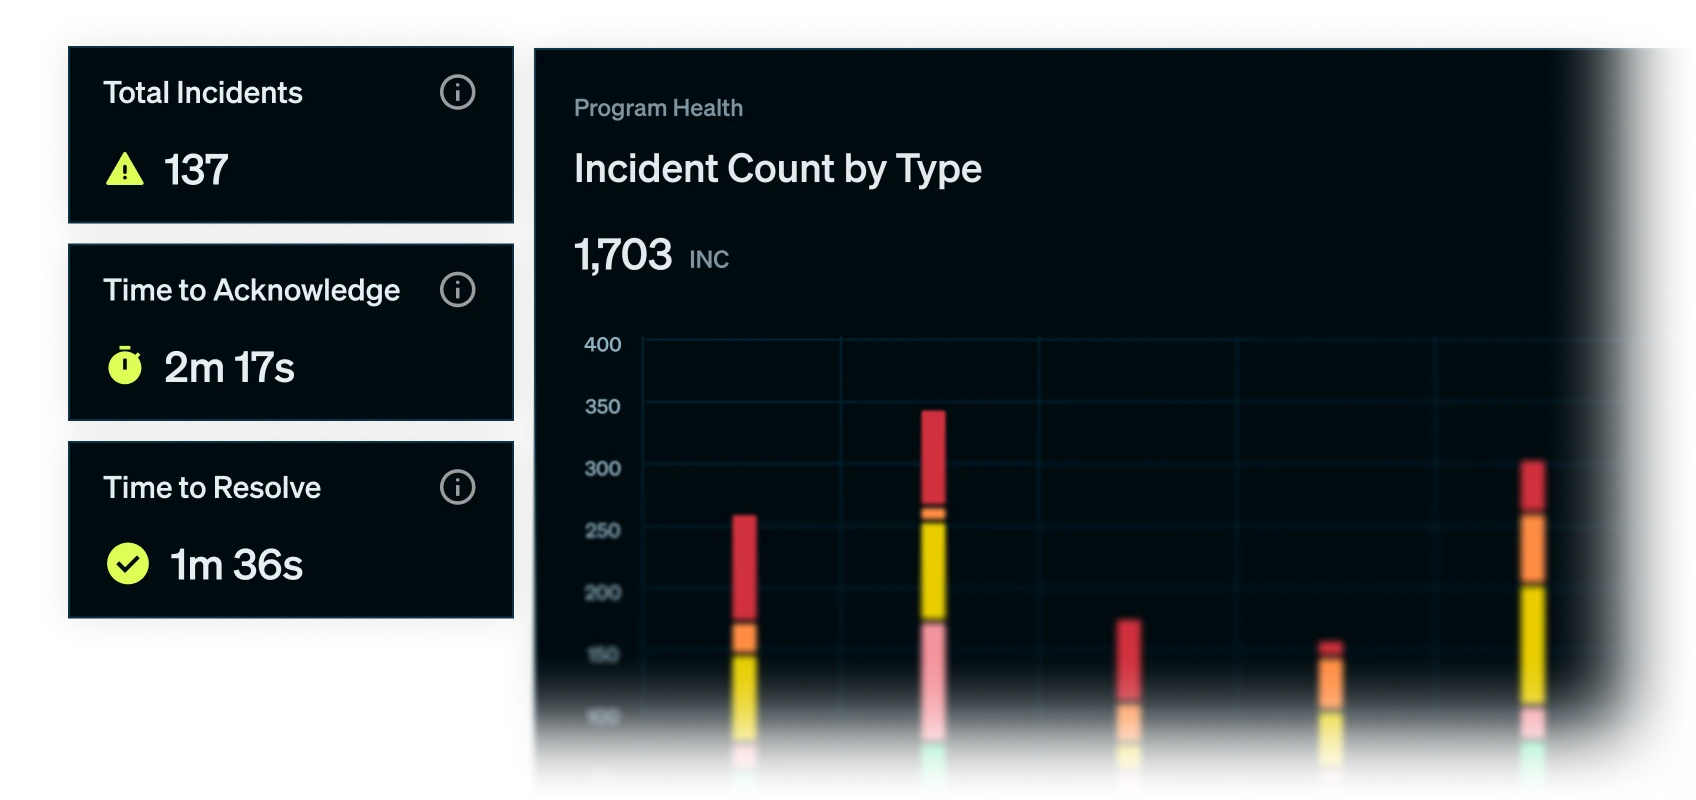
Task: Open info tooltip for Time to Acknowledge
Action: click(x=457, y=290)
